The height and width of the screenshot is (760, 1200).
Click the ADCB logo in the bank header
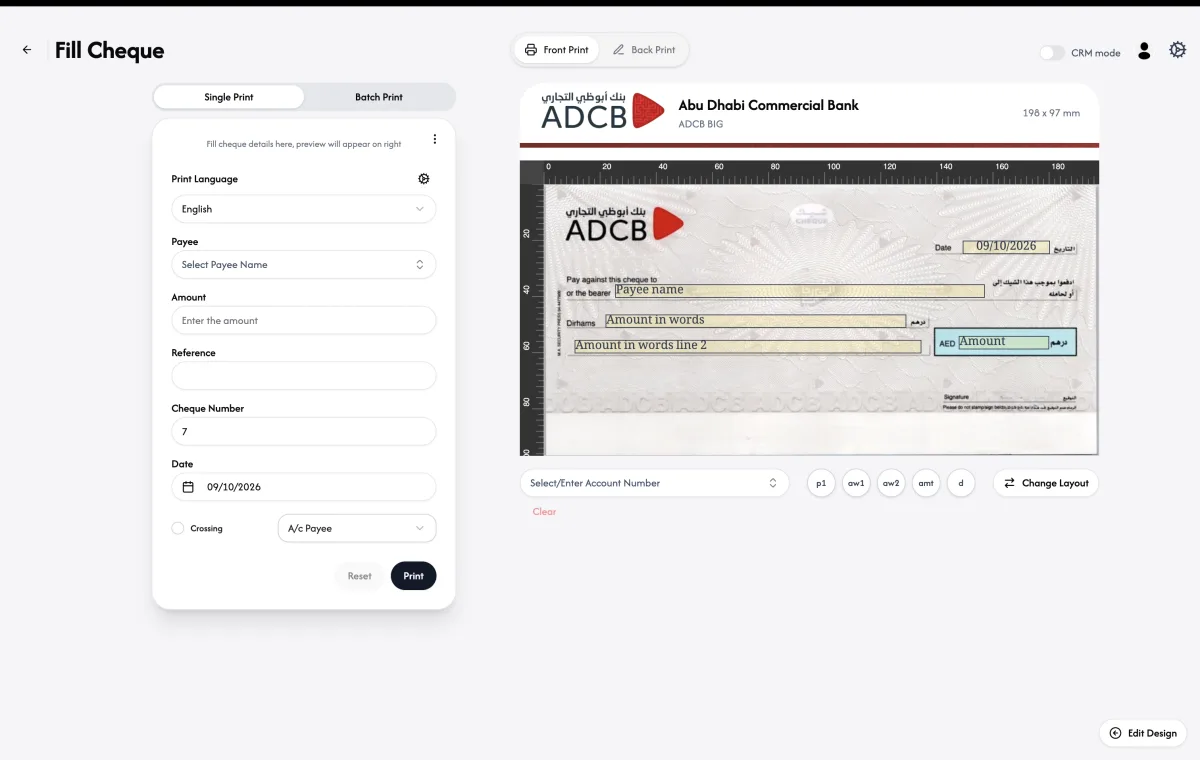coord(602,110)
